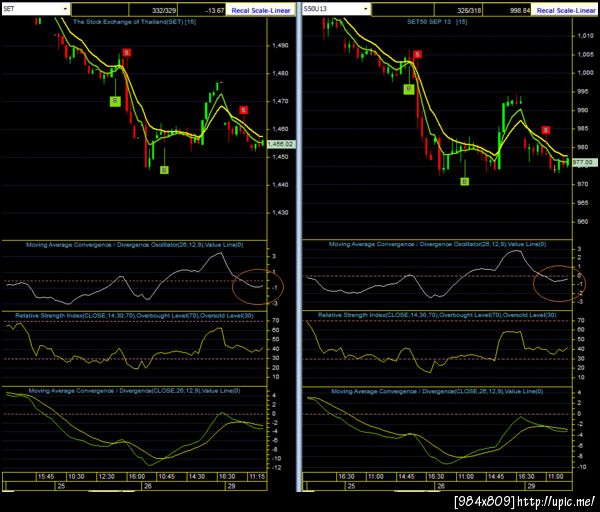Screen dimensions: 600x512
Task: Open the SET symbol dropdown arrow
Action: tap(65, 9)
